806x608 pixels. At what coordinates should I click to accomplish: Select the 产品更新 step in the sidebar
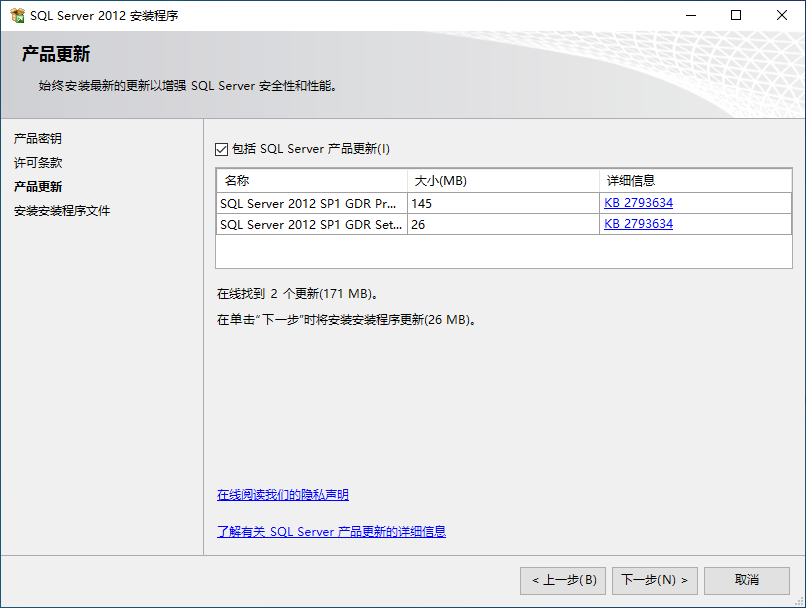38,187
